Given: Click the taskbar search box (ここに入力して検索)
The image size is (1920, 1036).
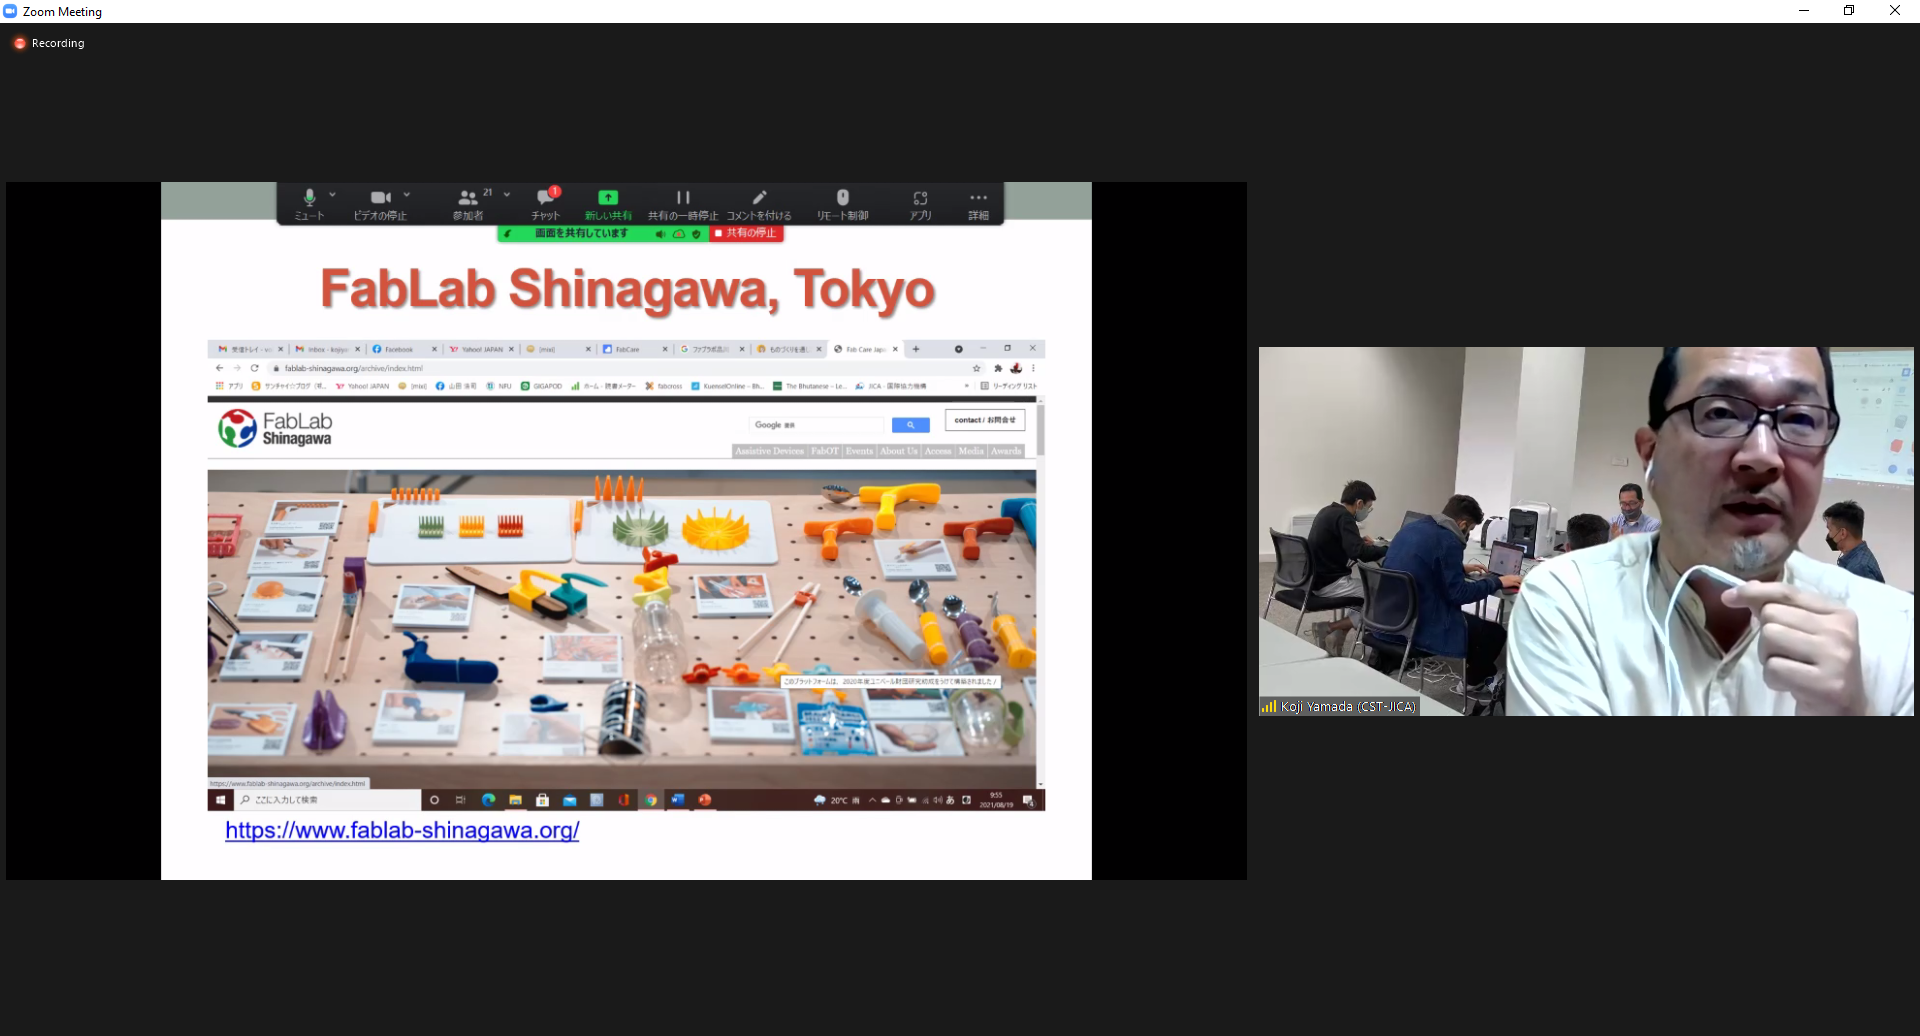Looking at the screenshot, I should pos(327,800).
